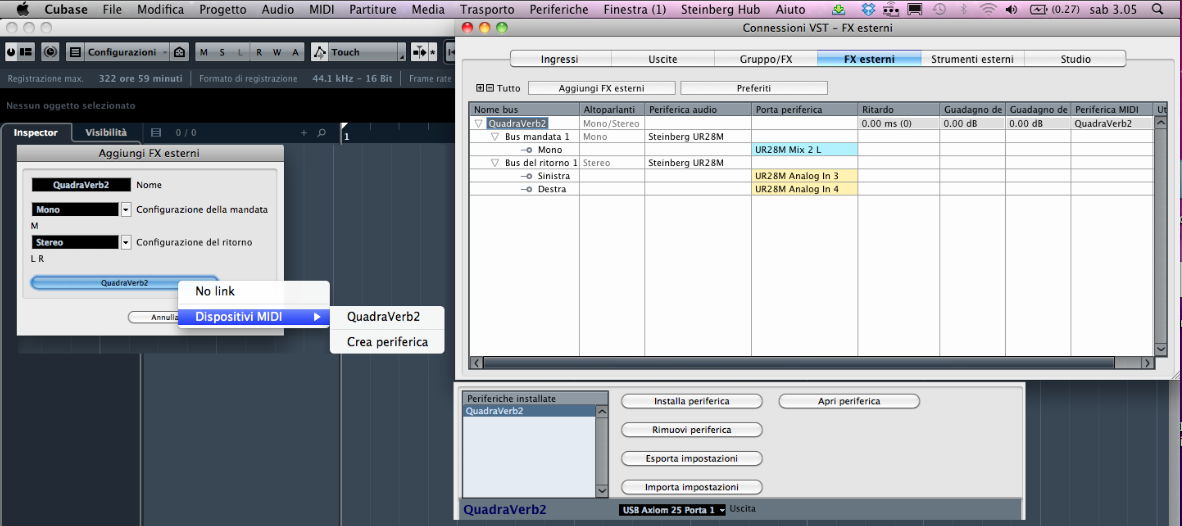Switch to the Strumenti esterni tab
Viewport: 1182px width, 526px height.
point(971,59)
